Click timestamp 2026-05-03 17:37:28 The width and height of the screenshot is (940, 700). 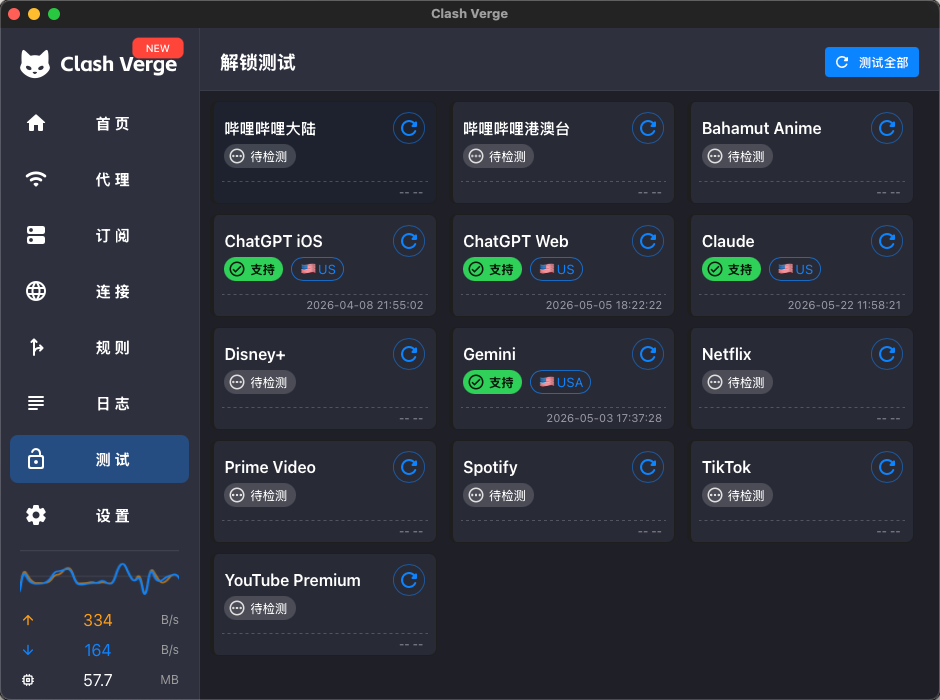604,418
